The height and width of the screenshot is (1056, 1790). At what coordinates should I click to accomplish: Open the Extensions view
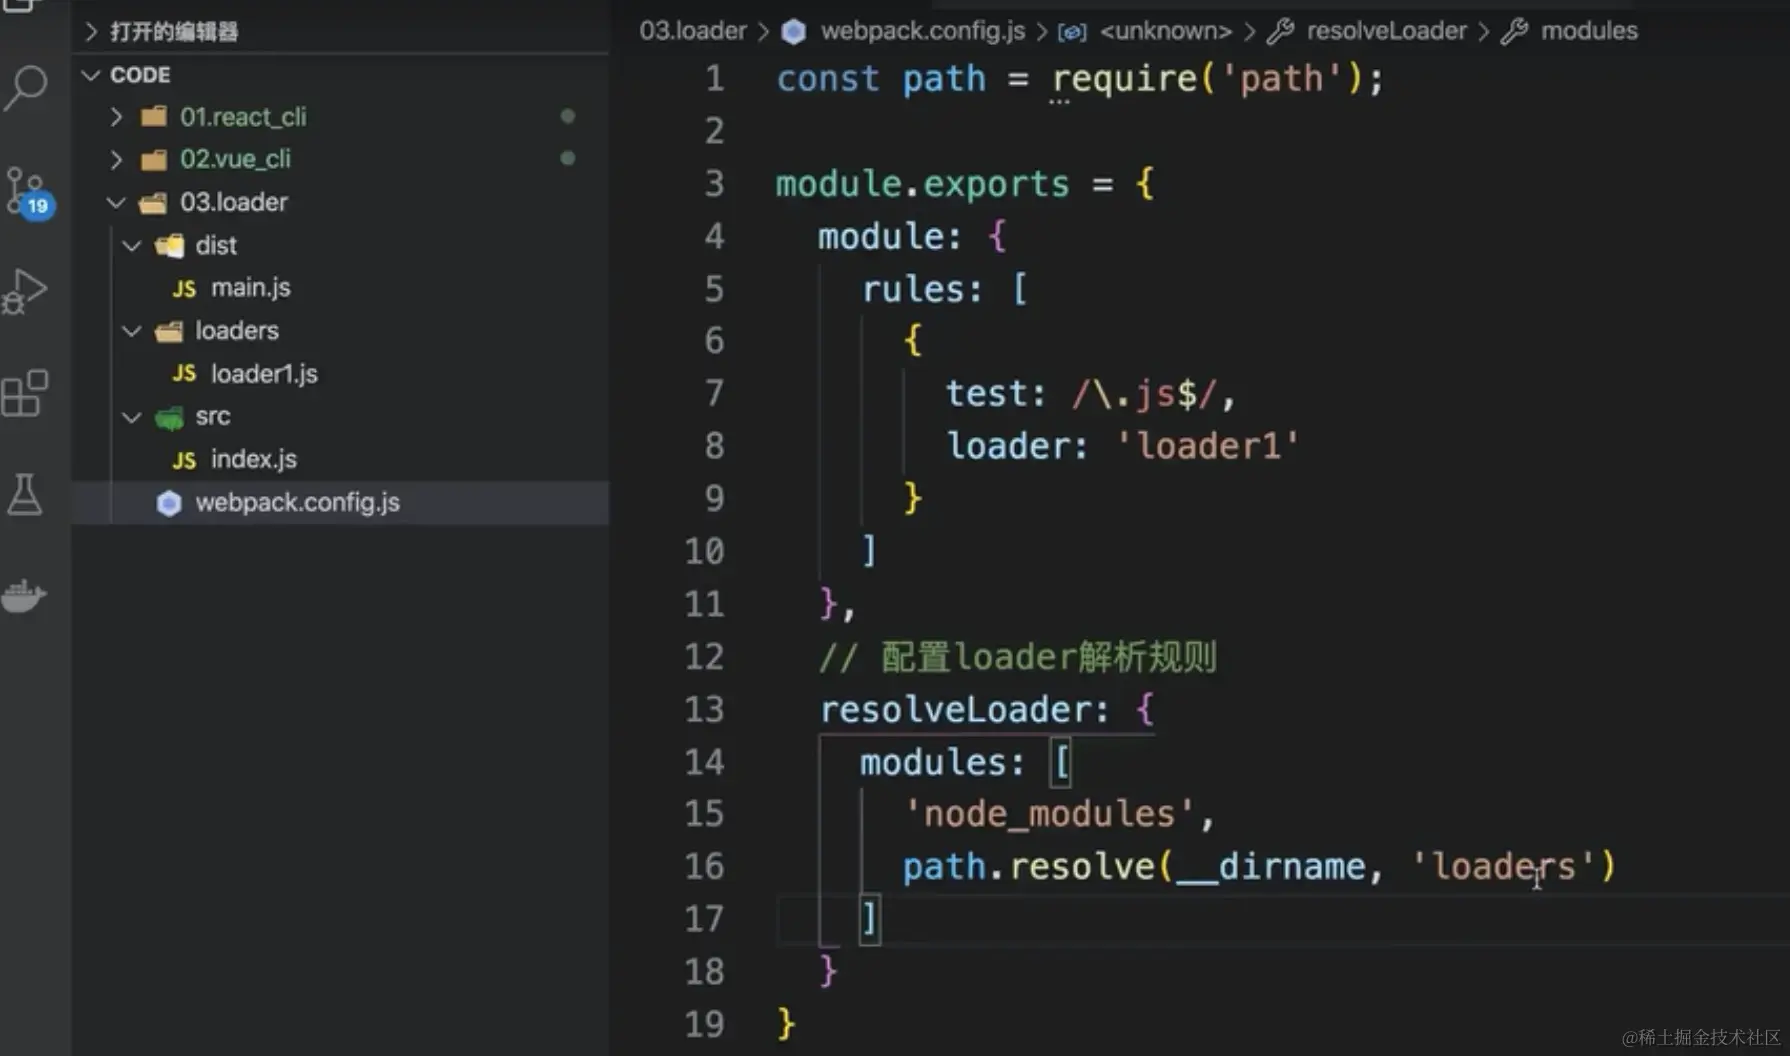26,393
